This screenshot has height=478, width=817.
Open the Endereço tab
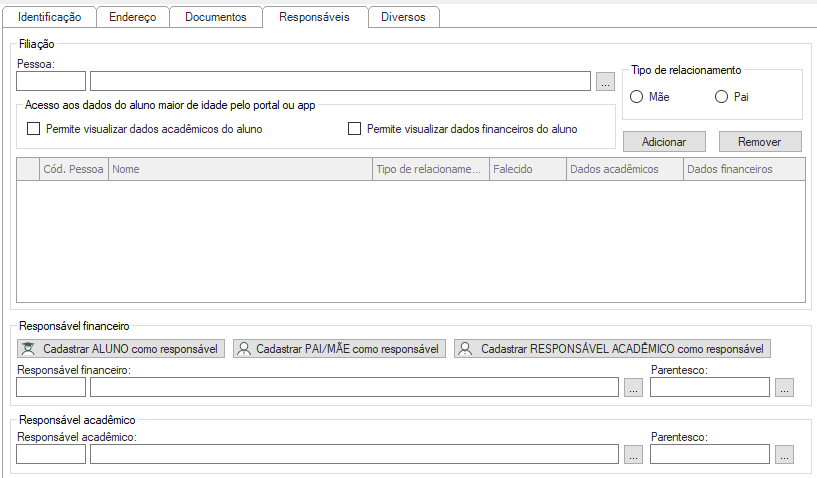(132, 17)
